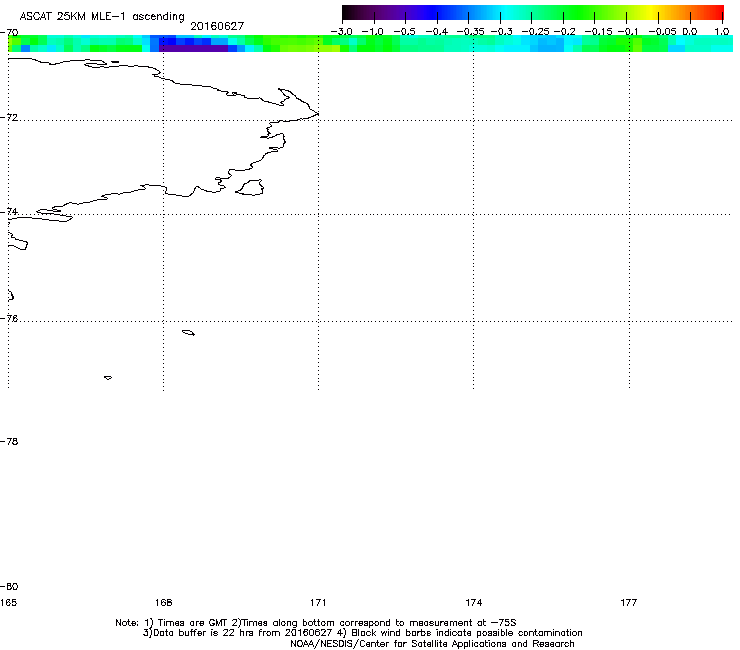Click the color scale label -0.15
Screen dimensions: 740x650
pyautogui.click(x=598, y=32)
